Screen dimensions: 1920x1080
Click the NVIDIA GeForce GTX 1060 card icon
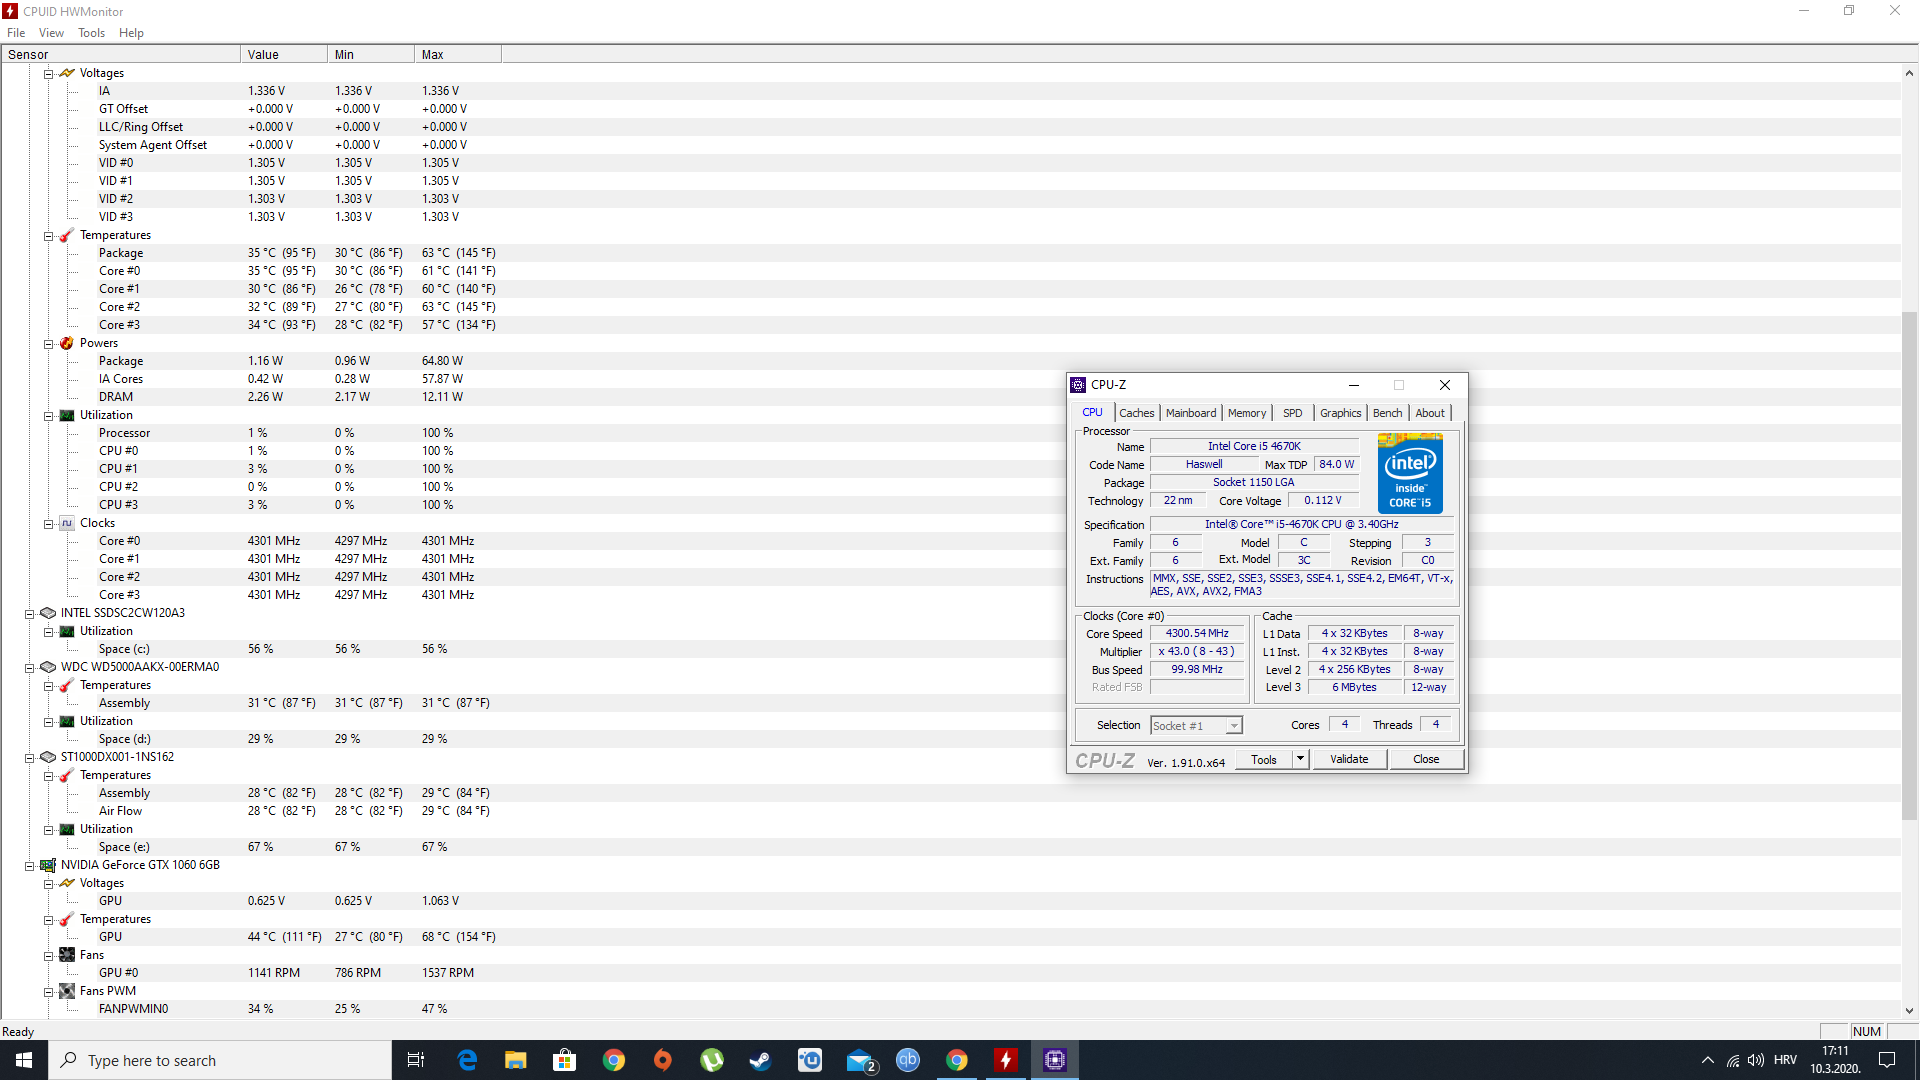(48, 865)
